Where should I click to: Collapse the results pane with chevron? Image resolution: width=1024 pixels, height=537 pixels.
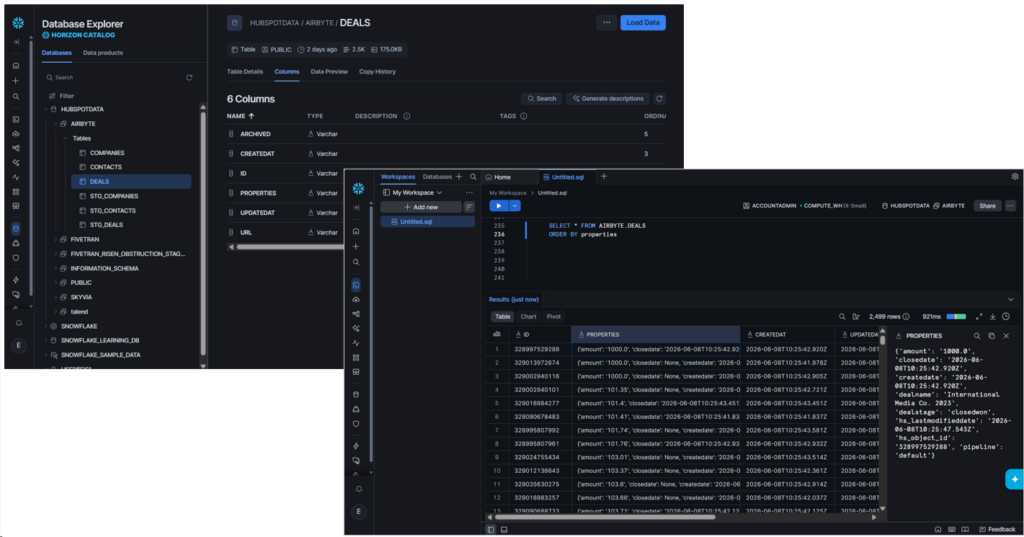[x=1010, y=299]
